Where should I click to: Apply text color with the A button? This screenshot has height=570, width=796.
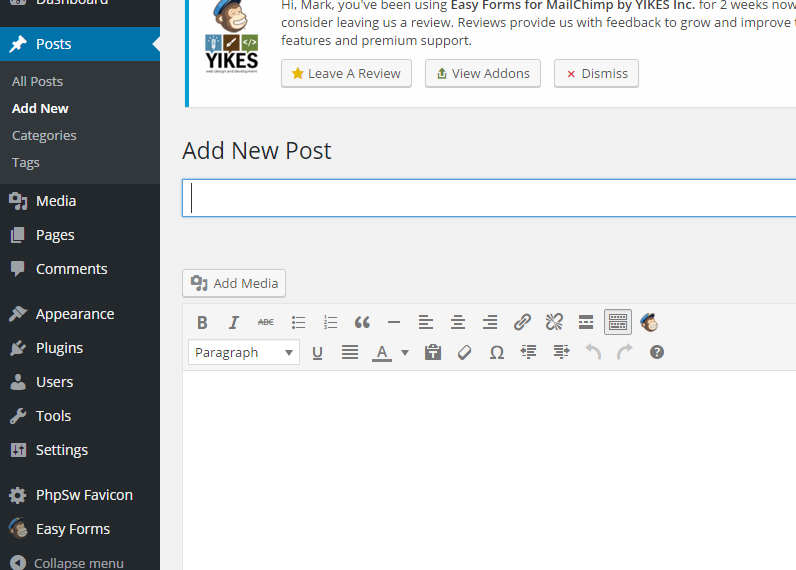pos(382,352)
